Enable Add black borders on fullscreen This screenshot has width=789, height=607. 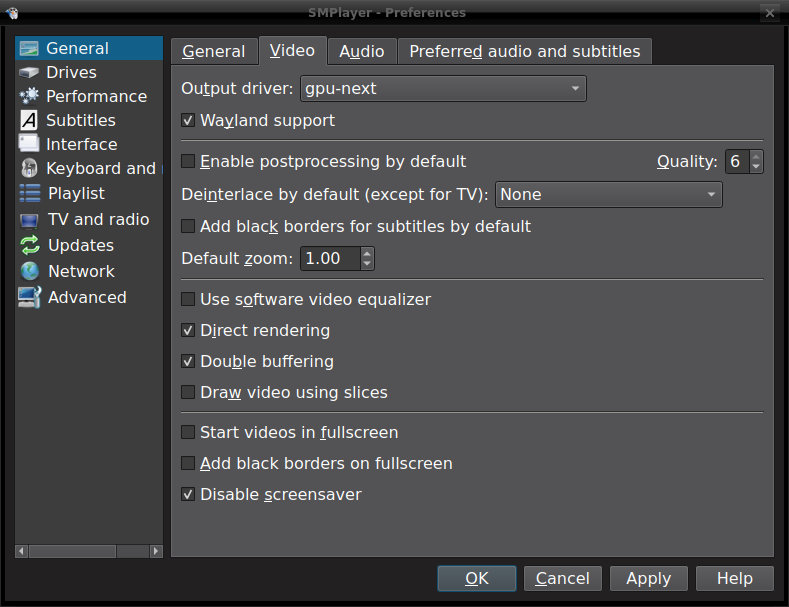(188, 463)
